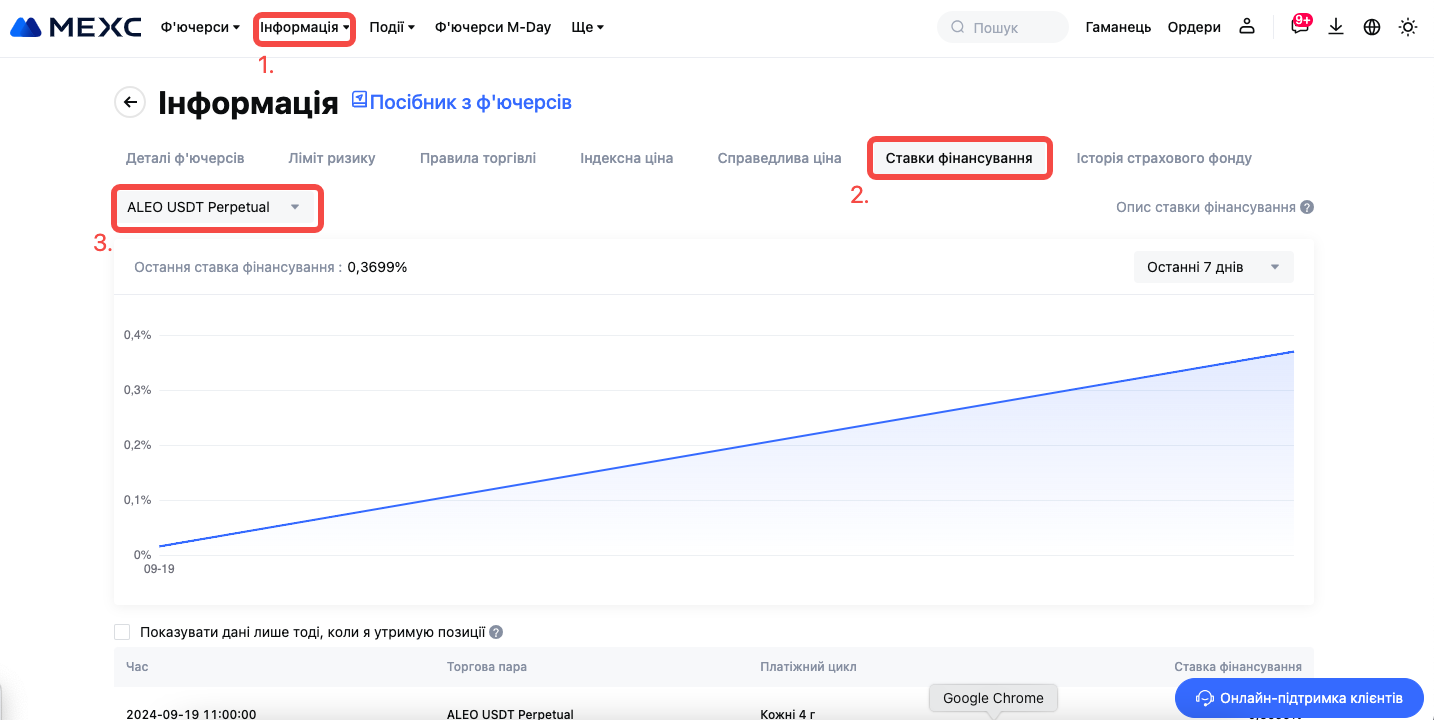Open the language globe icon
This screenshot has height=720, width=1434.
coord(1372,27)
